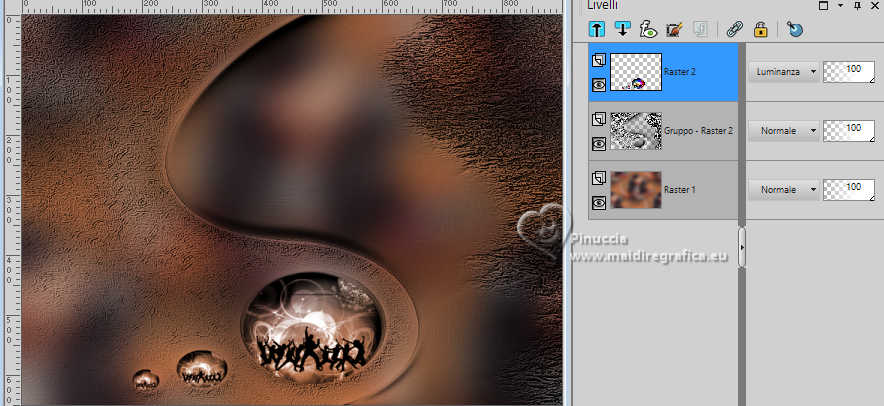Screen dimensions: 884x406
Task: Click the move layer up icon
Action: click(596, 29)
